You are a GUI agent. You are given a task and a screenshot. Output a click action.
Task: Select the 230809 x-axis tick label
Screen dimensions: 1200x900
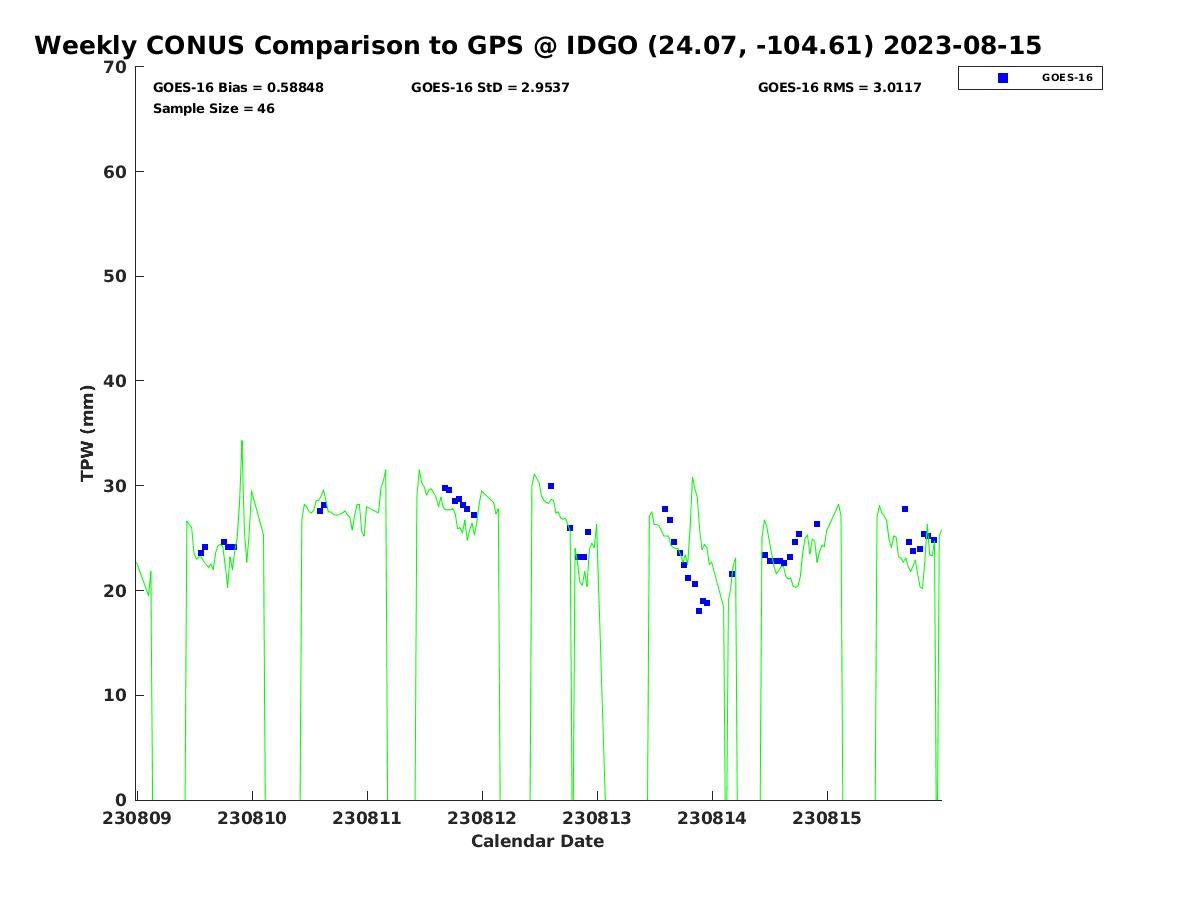[x=137, y=818]
